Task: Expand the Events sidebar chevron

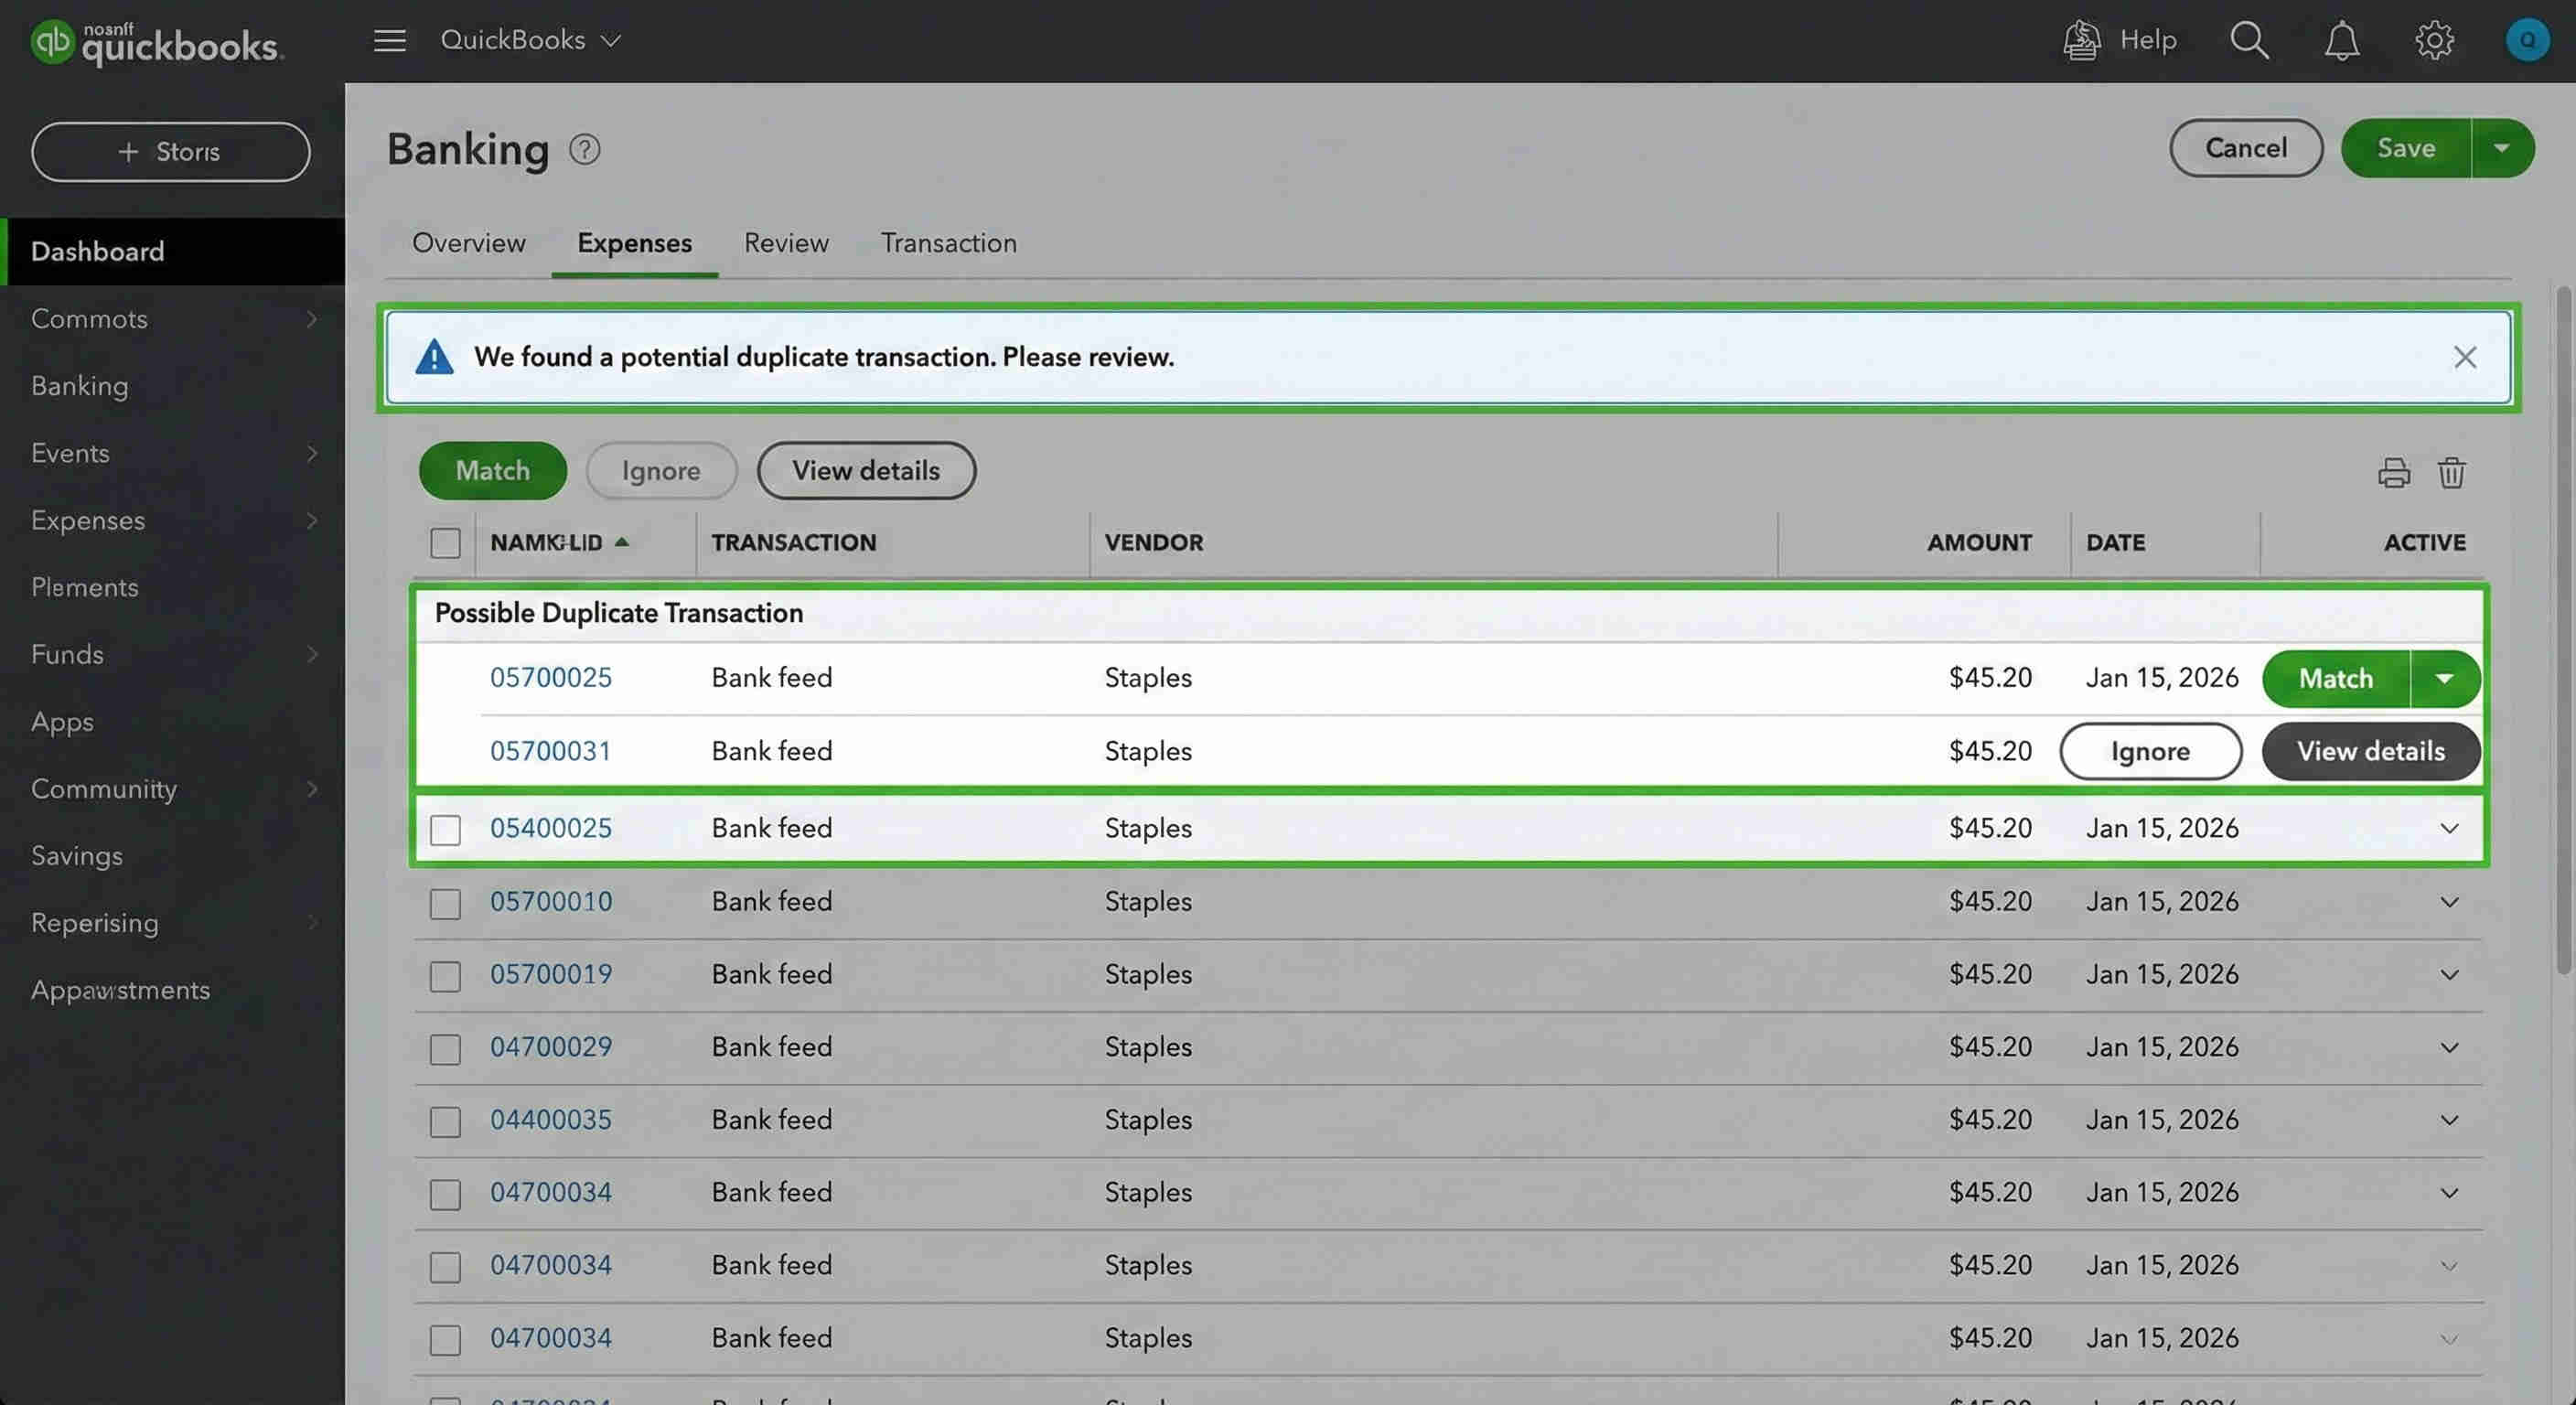Action: (x=312, y=453)
